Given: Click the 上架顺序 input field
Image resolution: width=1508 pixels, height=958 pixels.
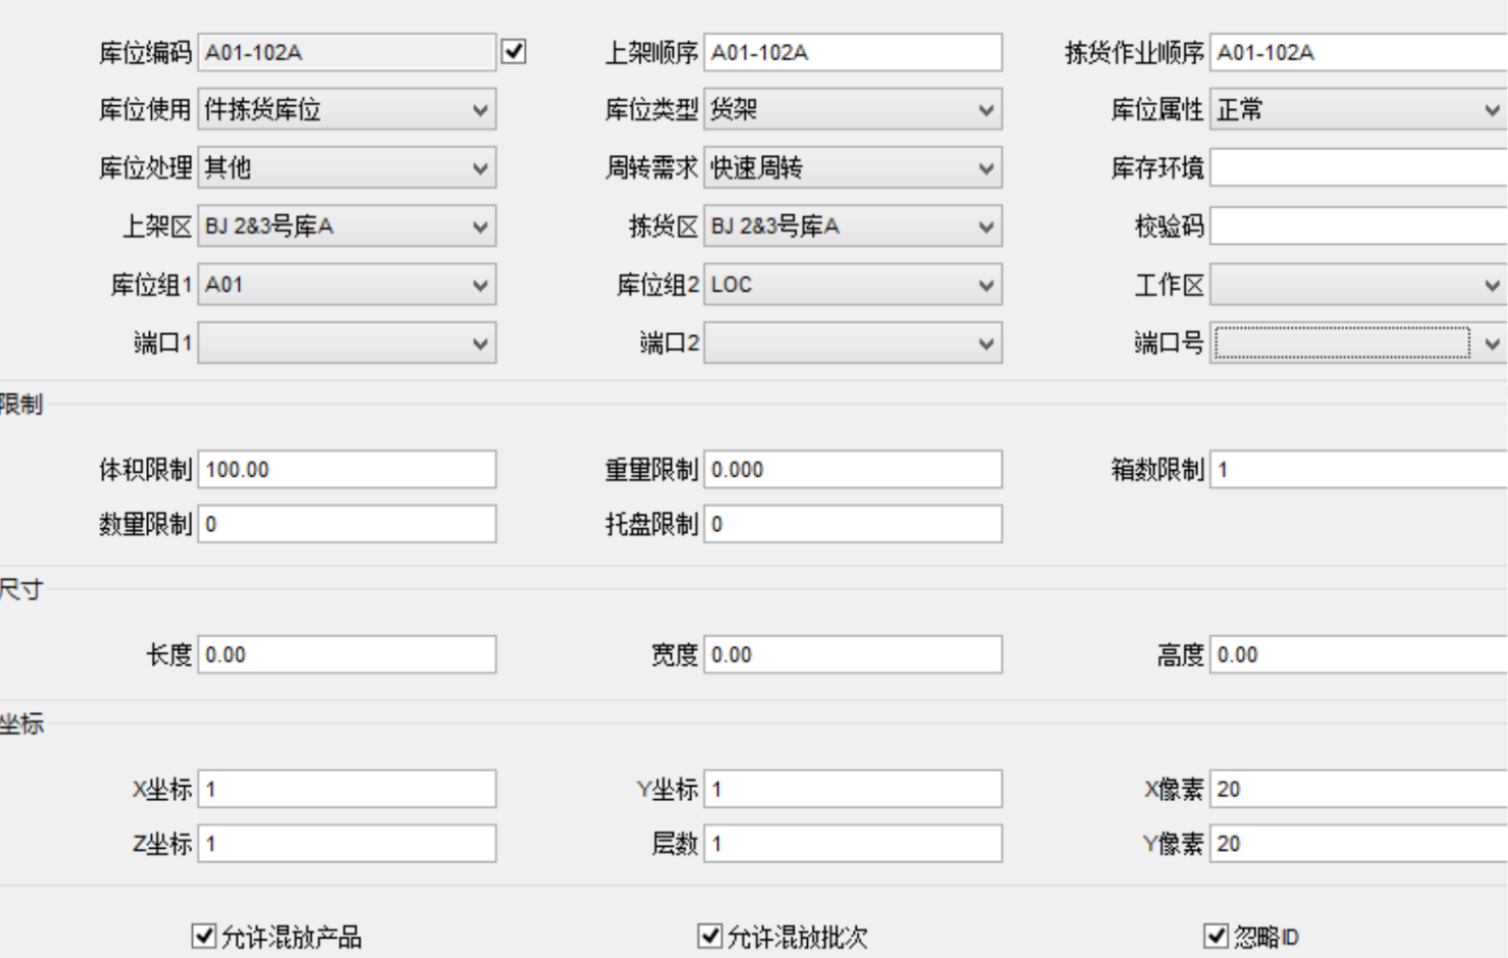Looking at the screenshot, I should [x=853, y=52].
